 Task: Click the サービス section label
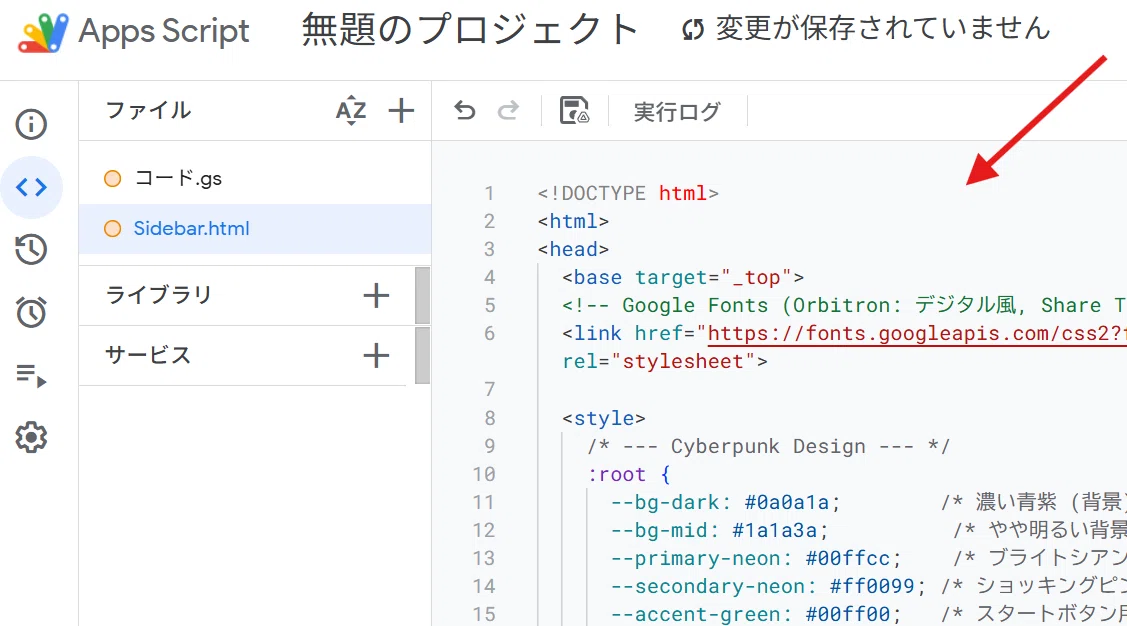(148, 355)
